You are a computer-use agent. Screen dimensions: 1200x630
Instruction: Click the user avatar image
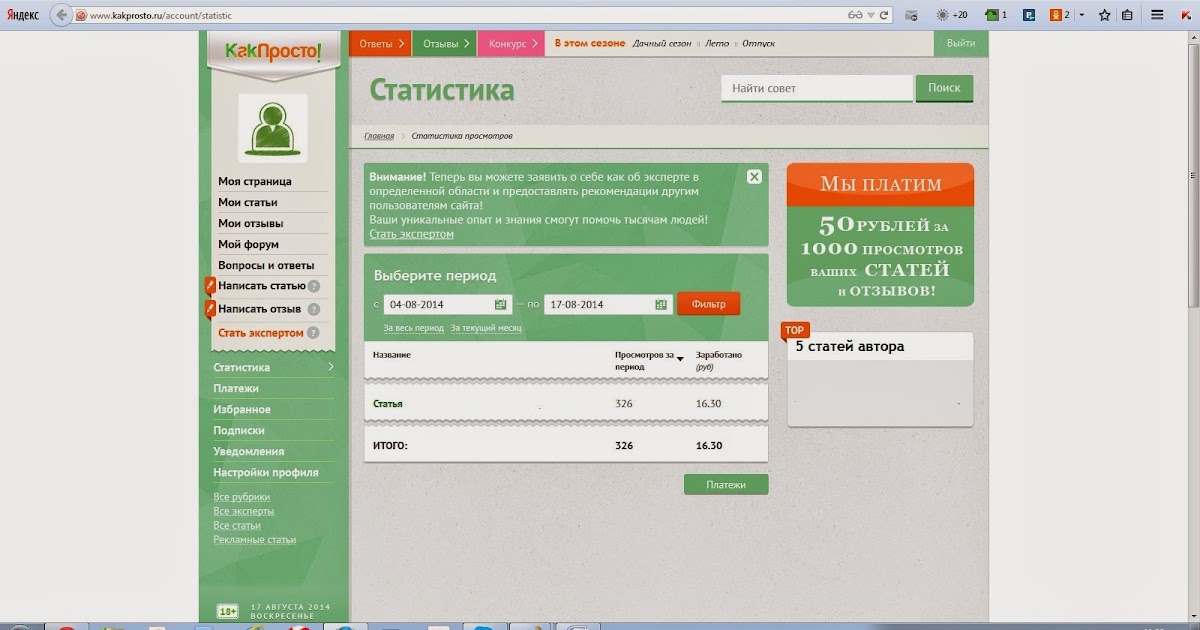click(272, 128)
